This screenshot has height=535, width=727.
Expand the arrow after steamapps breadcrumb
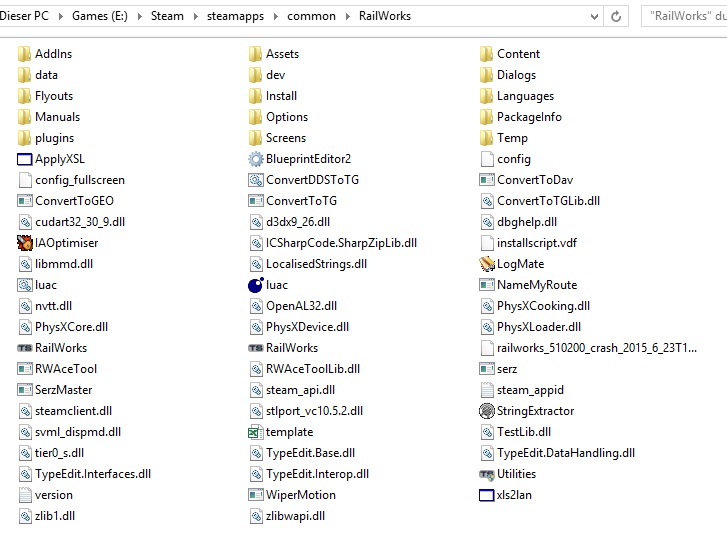(276, 16)
